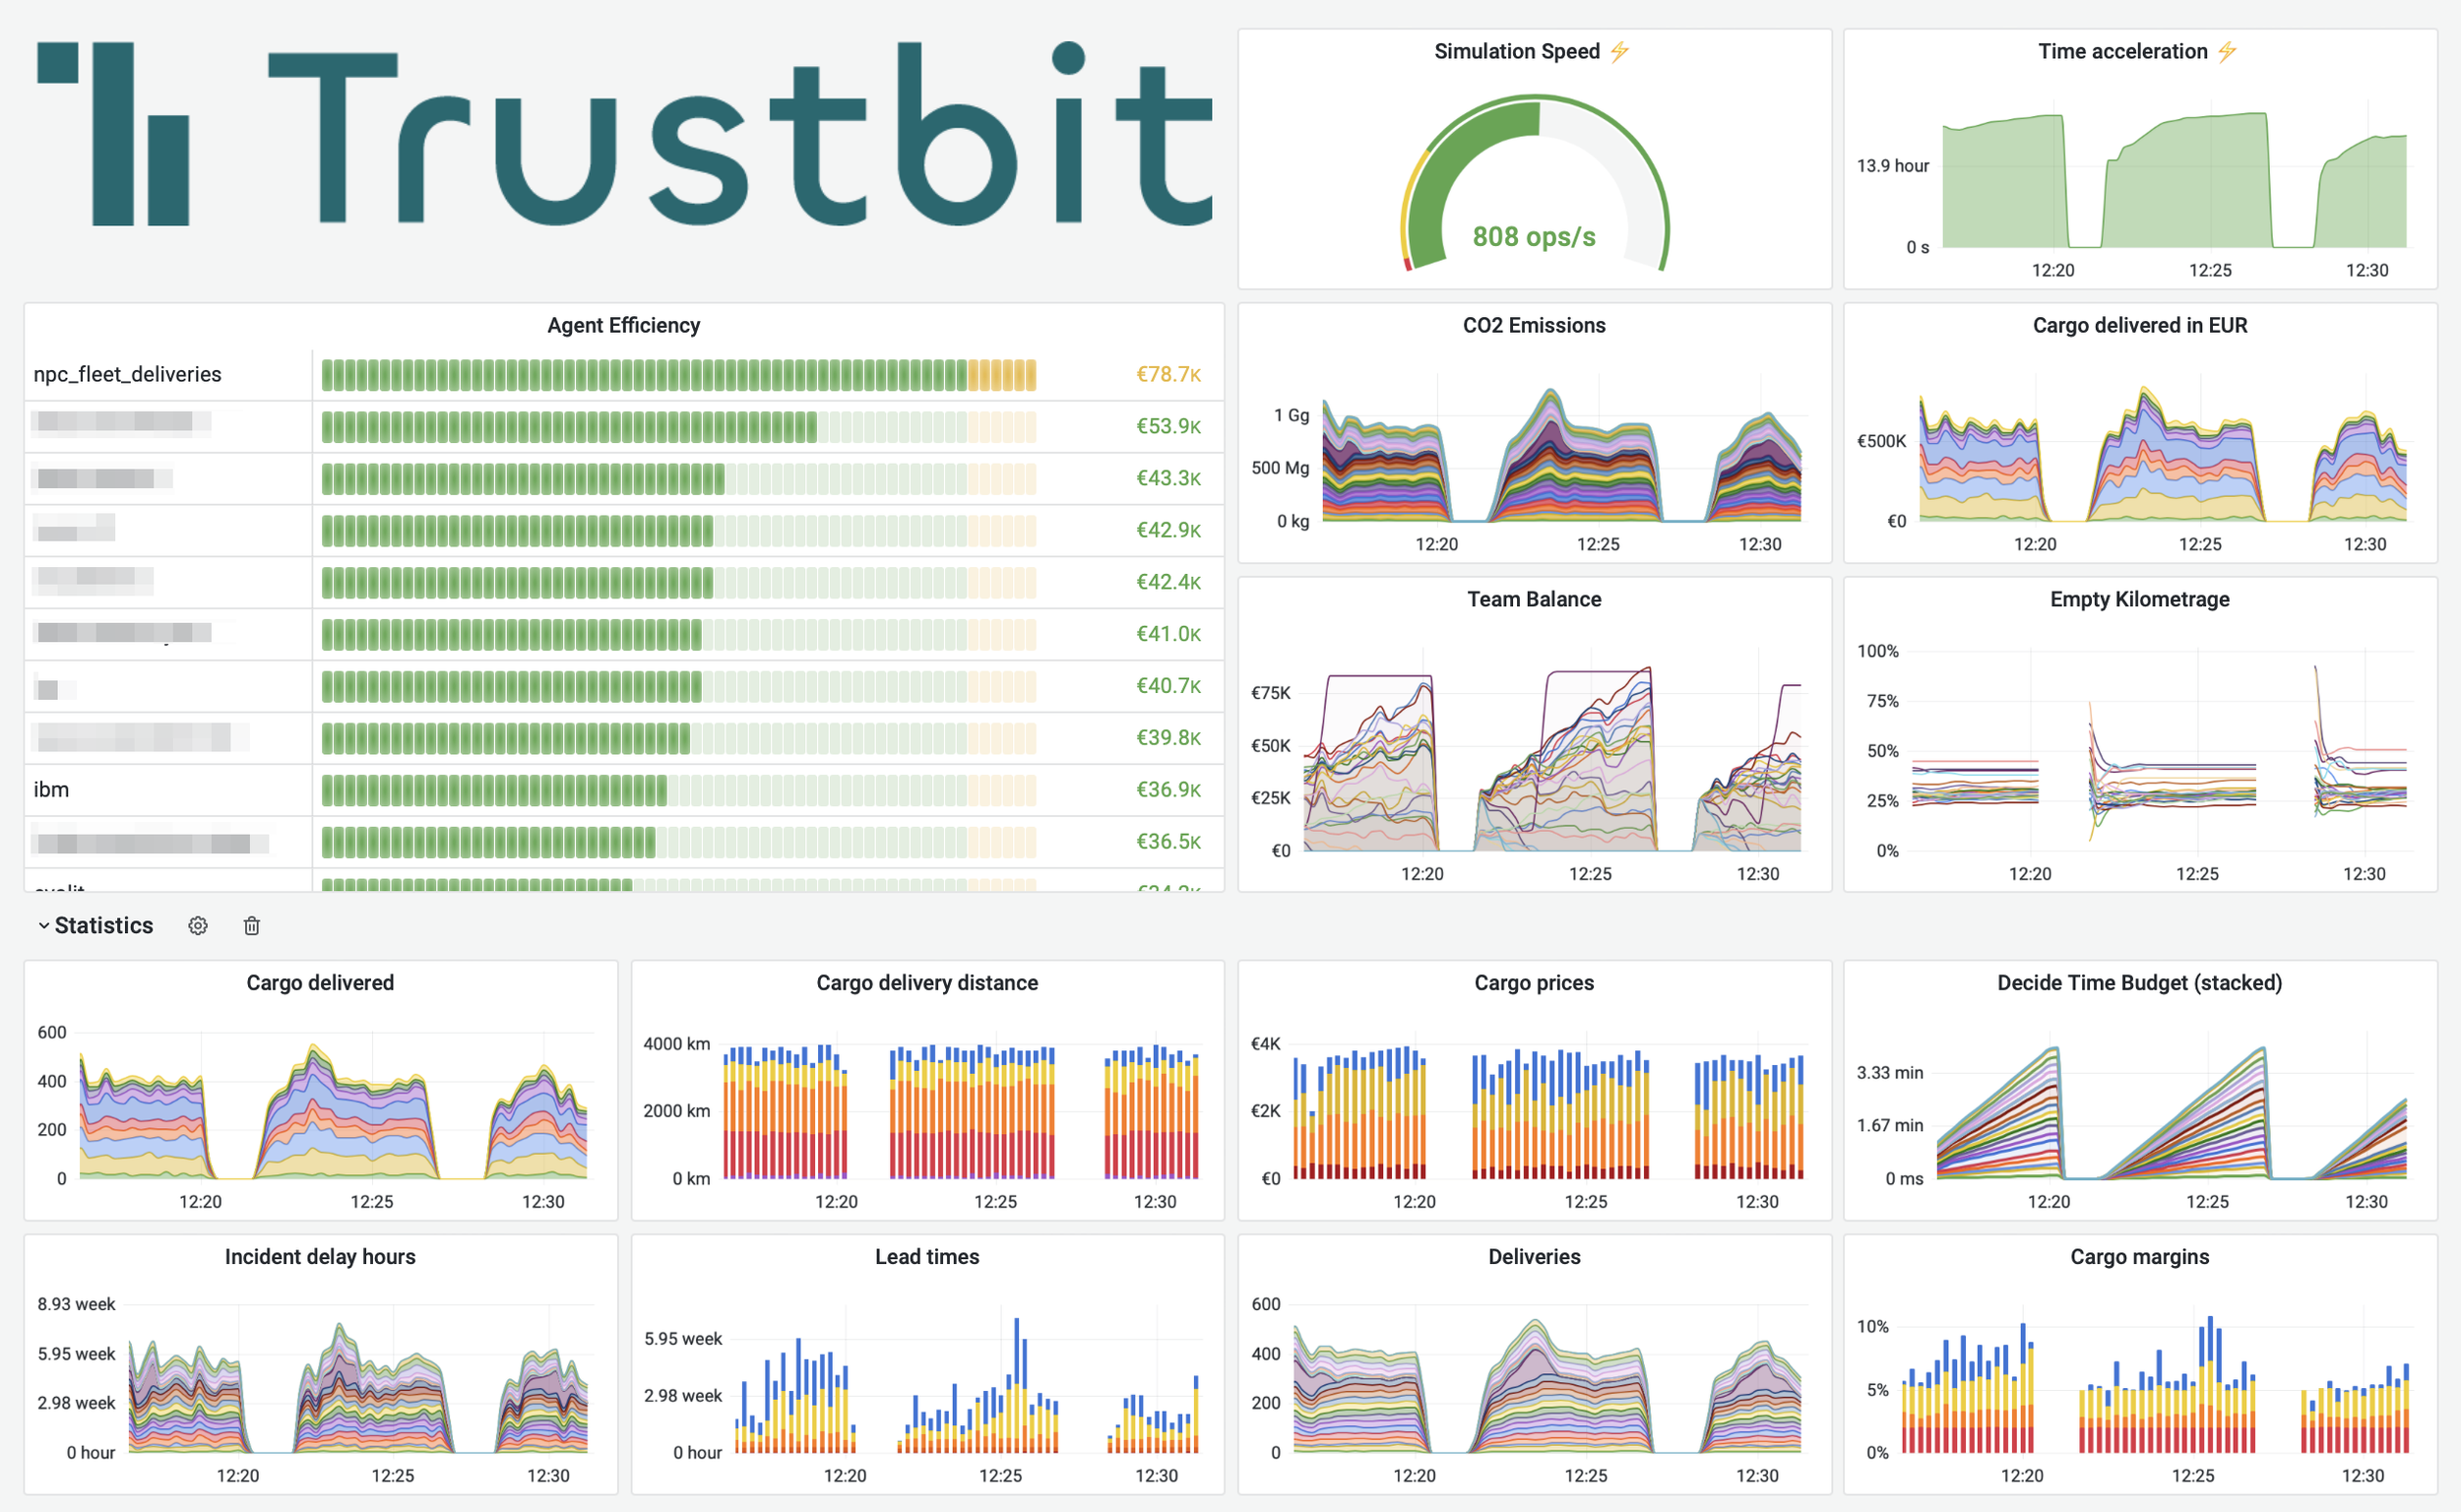Delete Statistics row with trash icon
This screenshot has width=2461, height=1512.
click(252, 926)
